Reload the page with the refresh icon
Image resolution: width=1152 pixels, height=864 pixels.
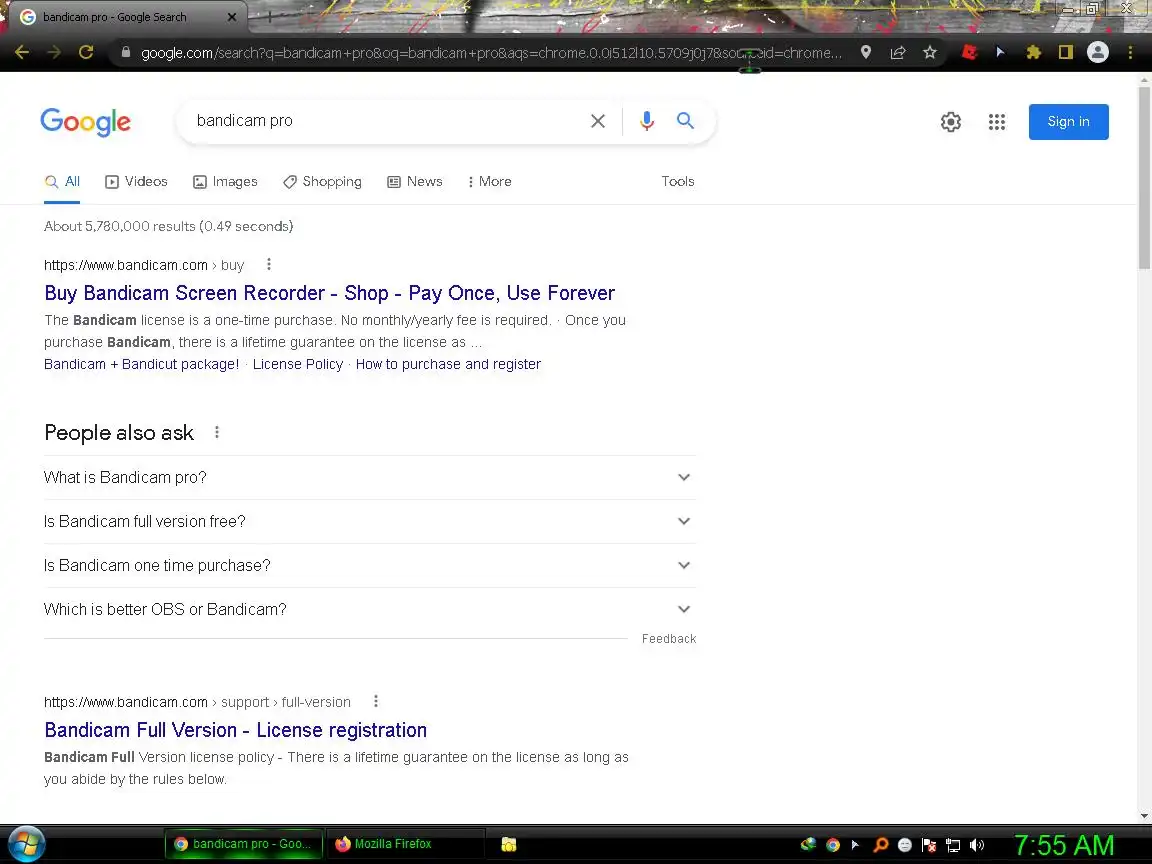point(86,52)
